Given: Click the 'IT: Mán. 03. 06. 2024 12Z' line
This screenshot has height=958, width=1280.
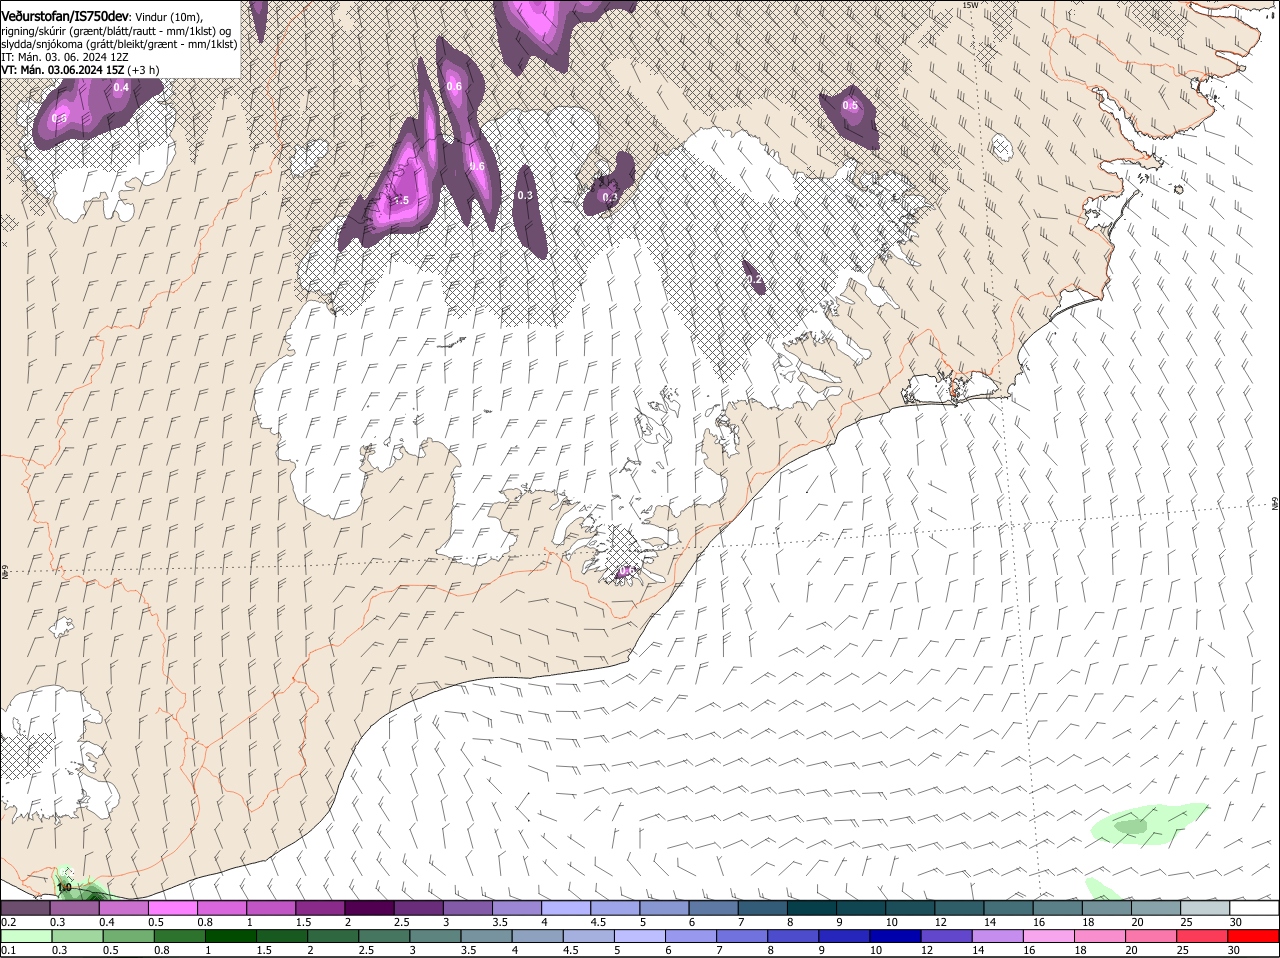Looking at the screenshot, I should tap(65, 57).
